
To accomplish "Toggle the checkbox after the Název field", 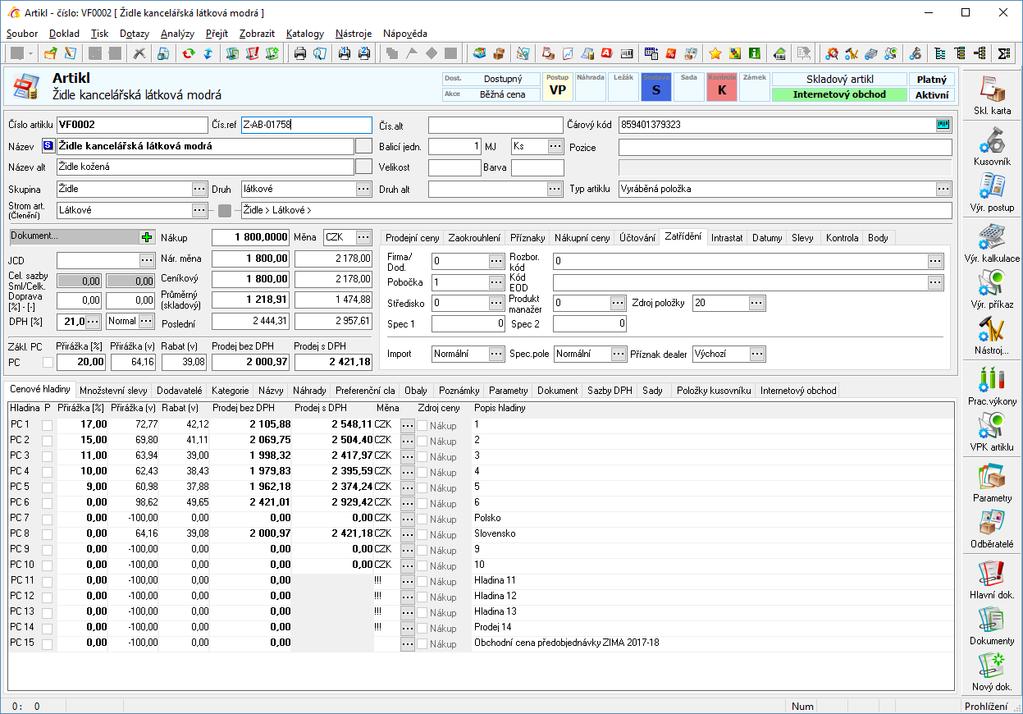I will 363,146.
